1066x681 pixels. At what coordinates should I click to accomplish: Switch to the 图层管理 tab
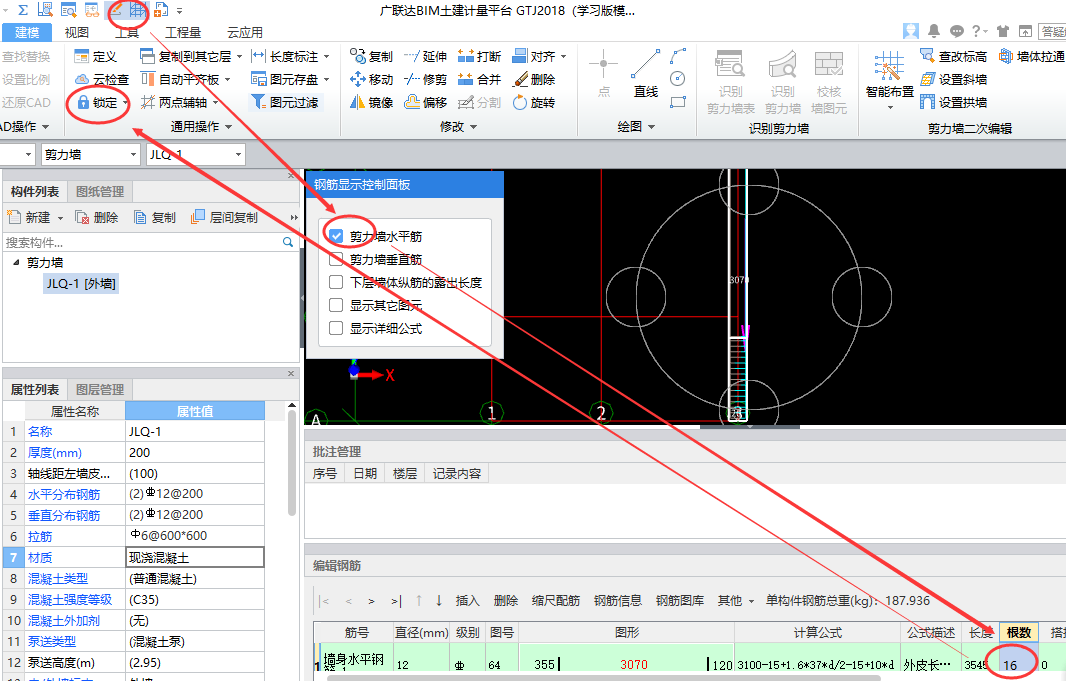tap(100, 389)
